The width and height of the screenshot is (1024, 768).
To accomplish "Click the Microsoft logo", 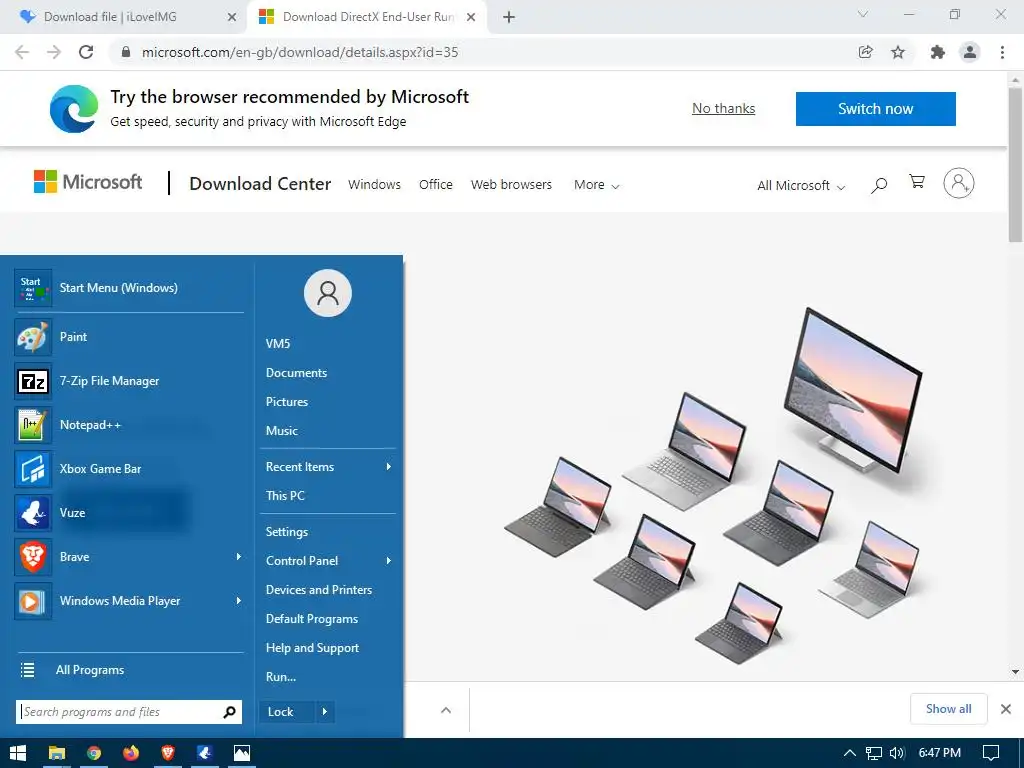I will click(x=88, y=182).
